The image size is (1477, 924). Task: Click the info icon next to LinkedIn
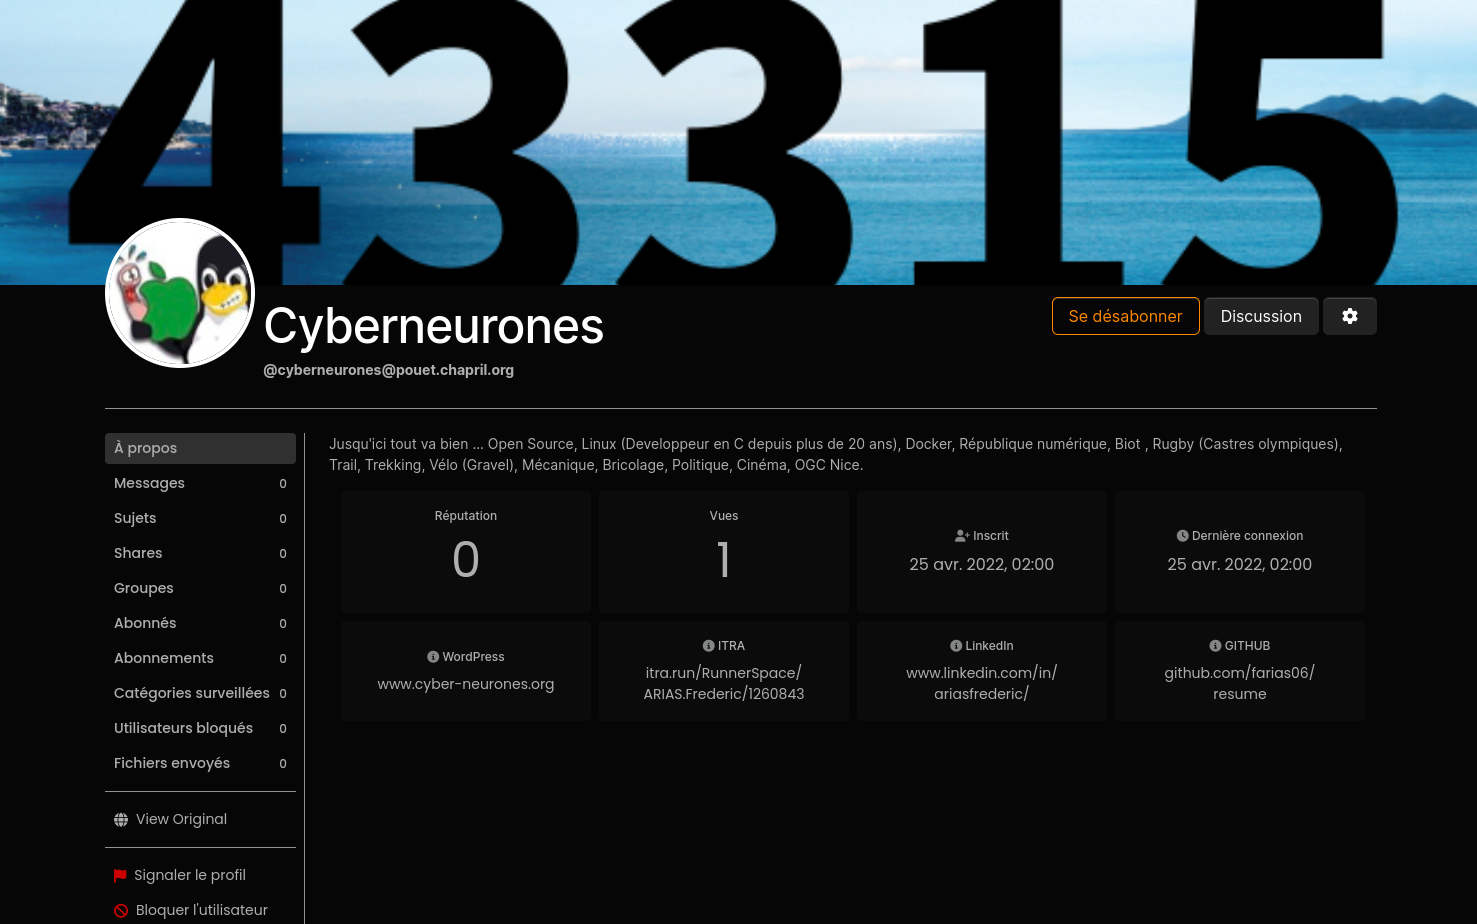coord(956,646)
